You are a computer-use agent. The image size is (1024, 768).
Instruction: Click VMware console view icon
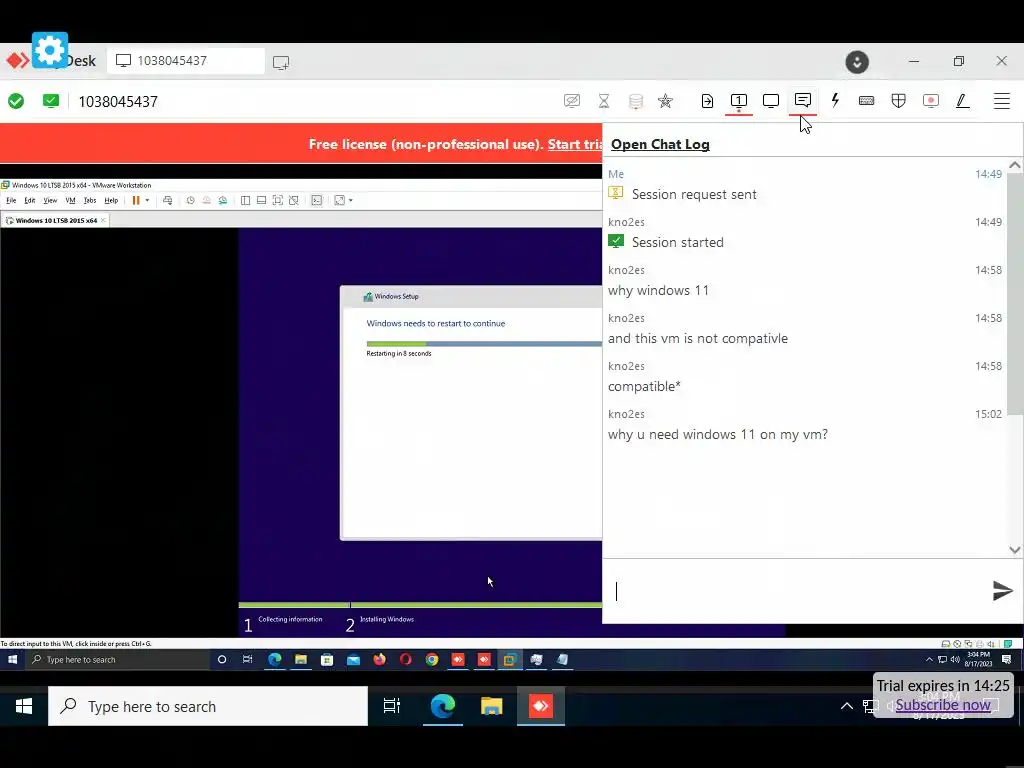click(x=317, y=200)
